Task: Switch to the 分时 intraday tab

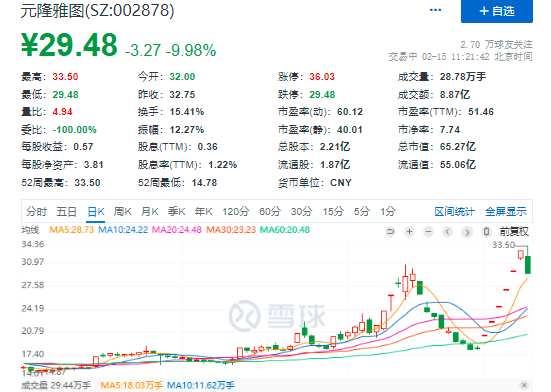Action: (37, 211)
